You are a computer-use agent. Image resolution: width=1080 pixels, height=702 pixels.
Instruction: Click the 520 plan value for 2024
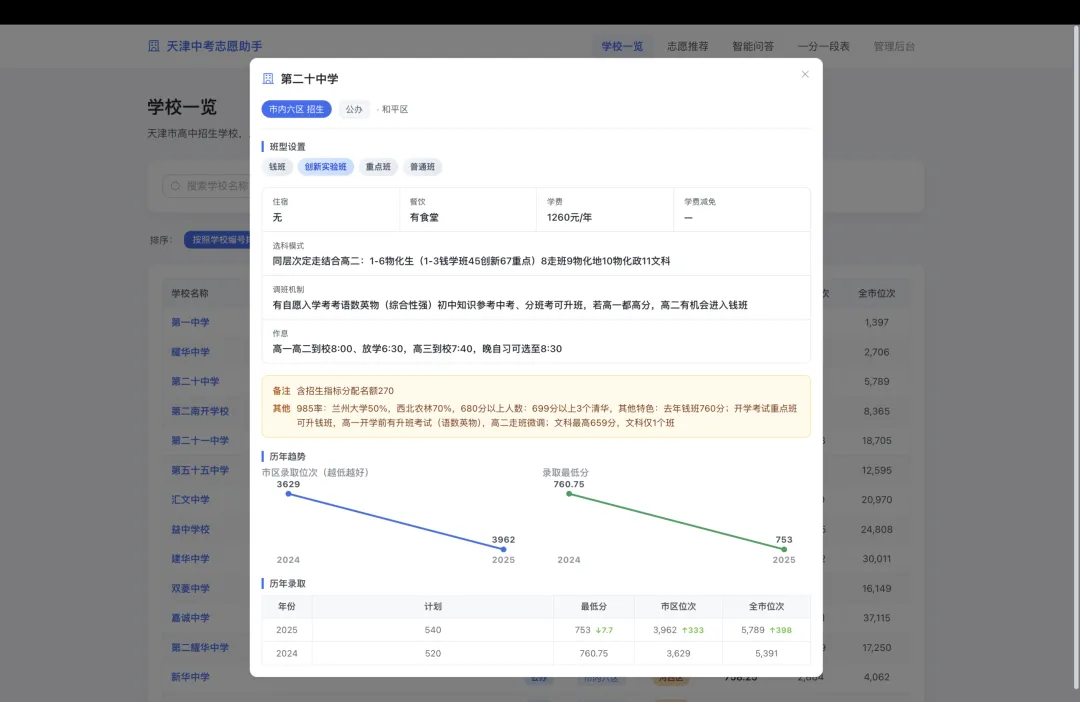point(433,653)
